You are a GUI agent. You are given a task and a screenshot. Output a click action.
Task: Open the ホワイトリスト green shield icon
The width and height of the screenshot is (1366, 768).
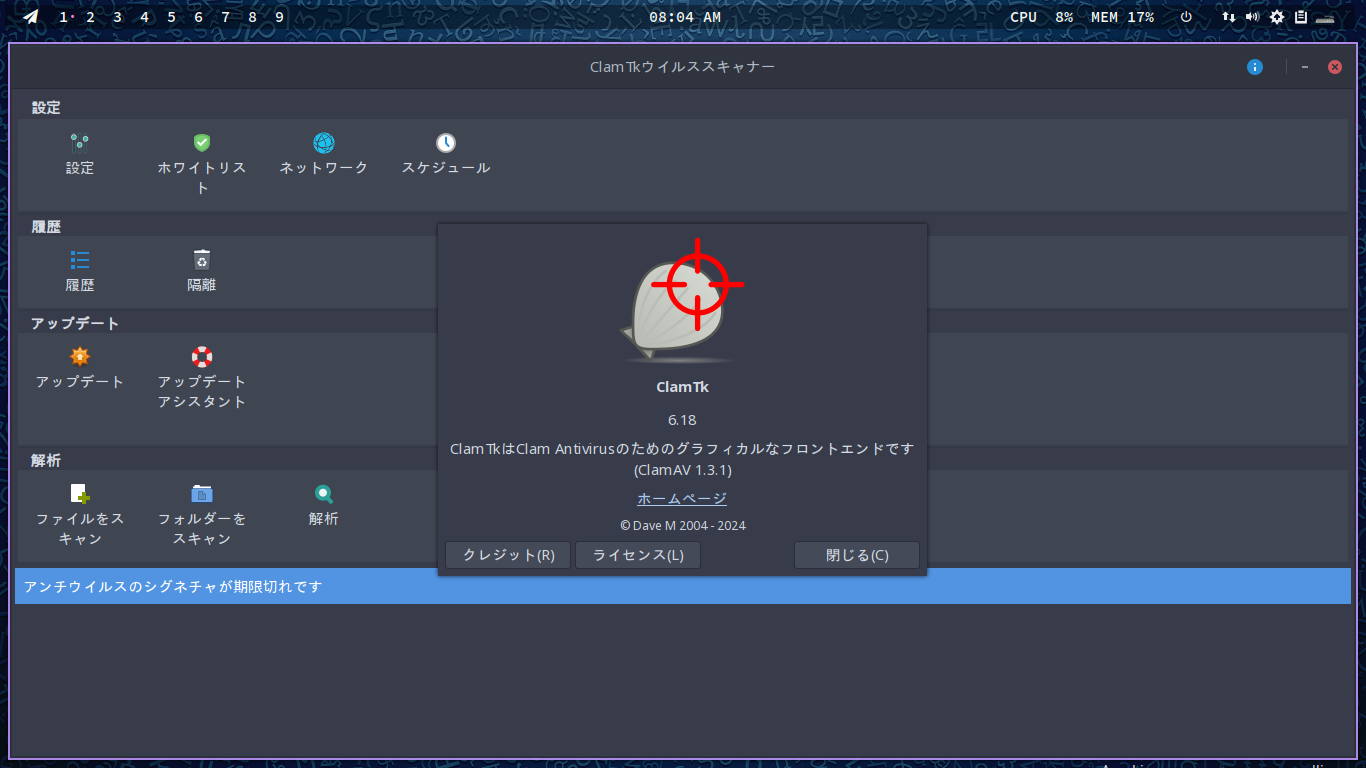point(202,143)
